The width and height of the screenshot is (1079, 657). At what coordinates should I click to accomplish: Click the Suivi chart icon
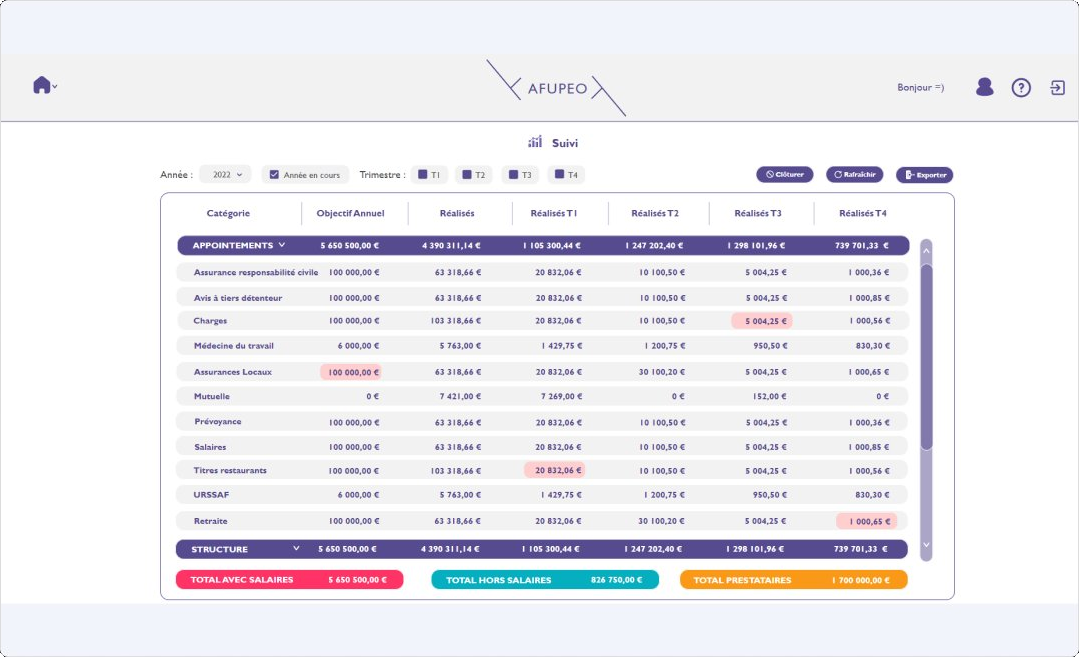[x=535, y=142]
